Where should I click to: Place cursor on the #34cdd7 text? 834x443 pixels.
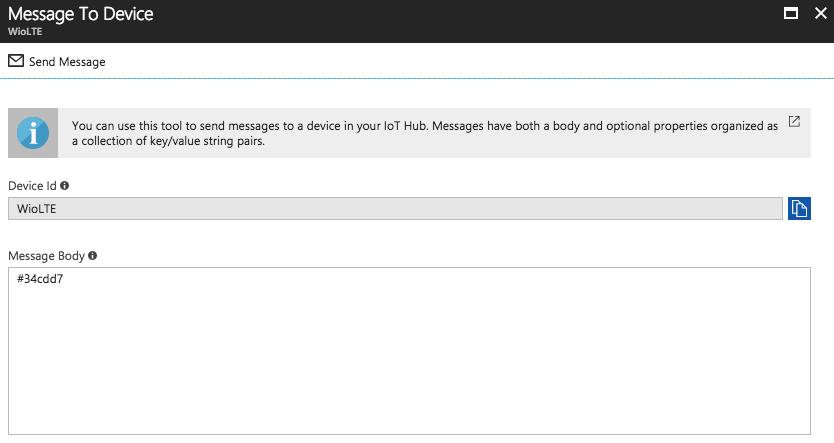click(x=41, y=279)
